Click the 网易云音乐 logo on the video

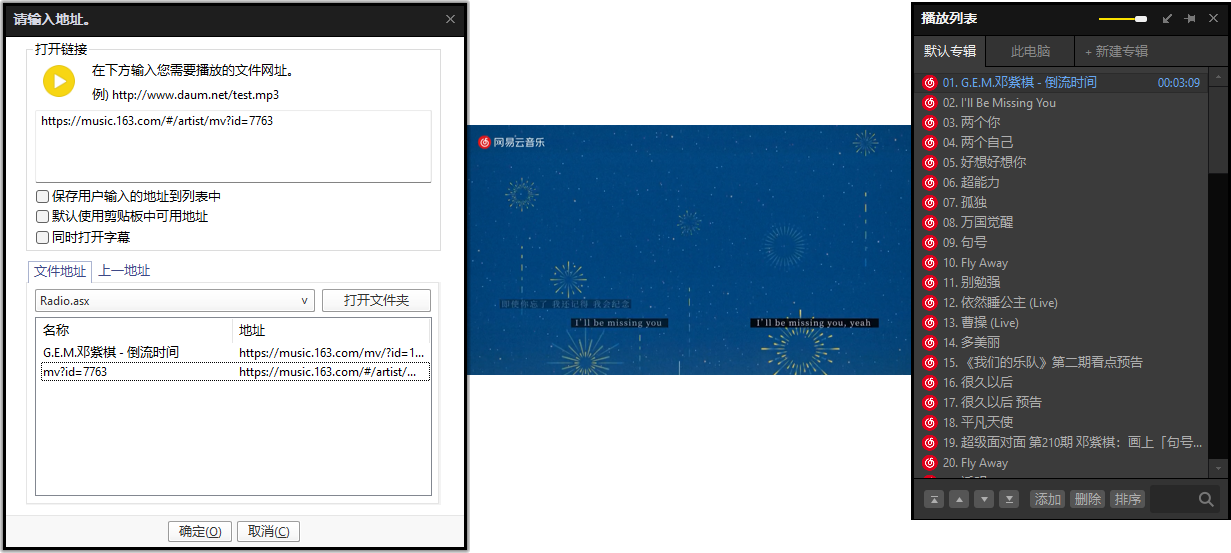click(x=511, y=143)
